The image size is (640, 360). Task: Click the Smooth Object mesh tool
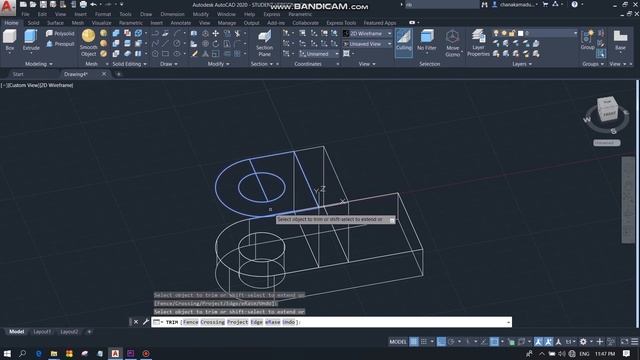pos(88,43)
